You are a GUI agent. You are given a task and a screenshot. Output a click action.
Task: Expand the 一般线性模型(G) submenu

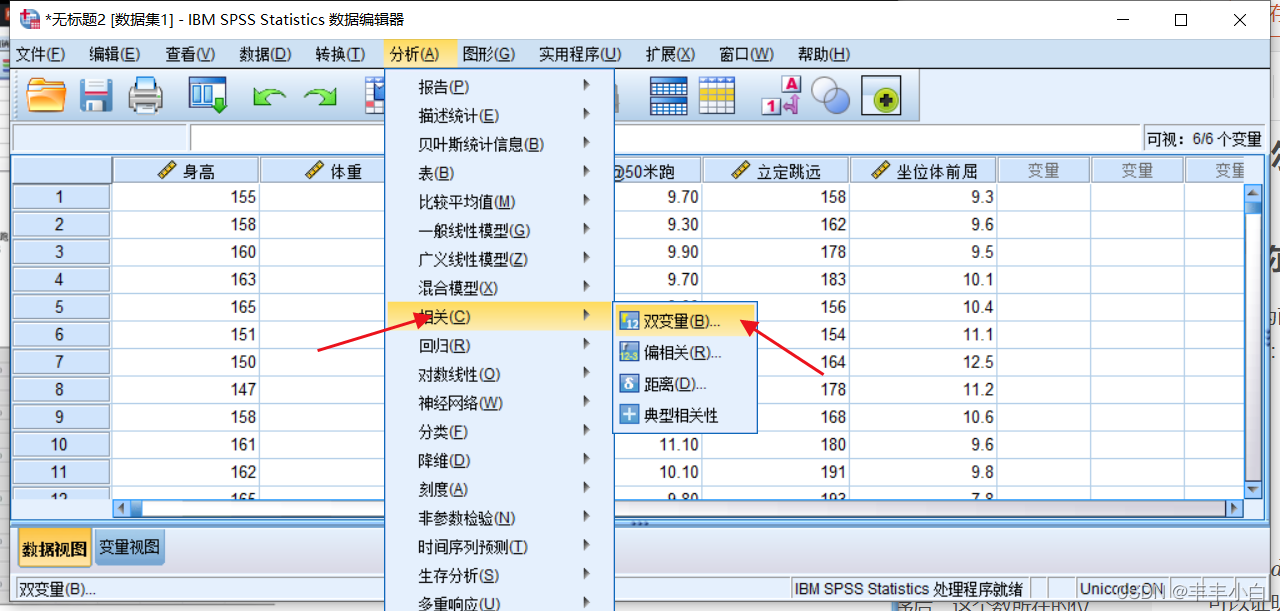pos(499,231)
